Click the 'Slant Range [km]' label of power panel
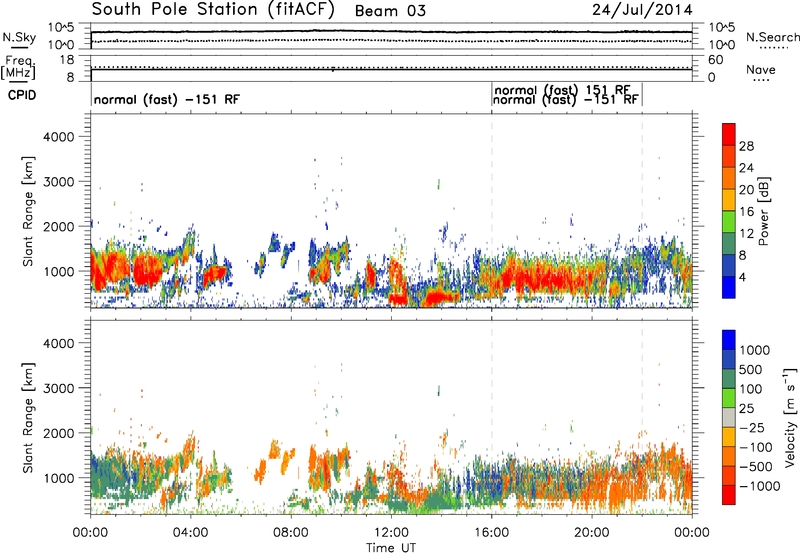Viewport: 800px width, 554px height. click(28, 211)
